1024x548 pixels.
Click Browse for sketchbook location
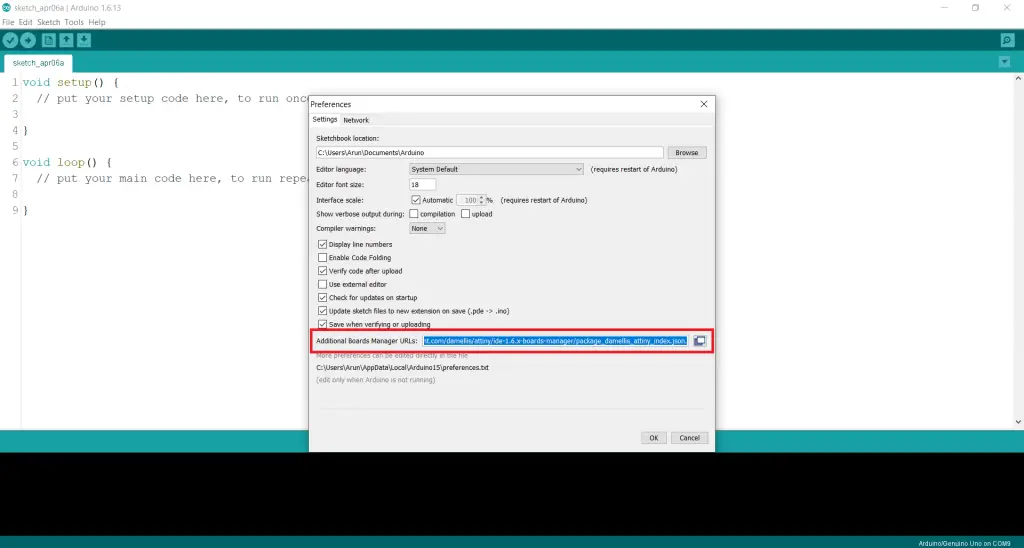click(x=686, y=153)
